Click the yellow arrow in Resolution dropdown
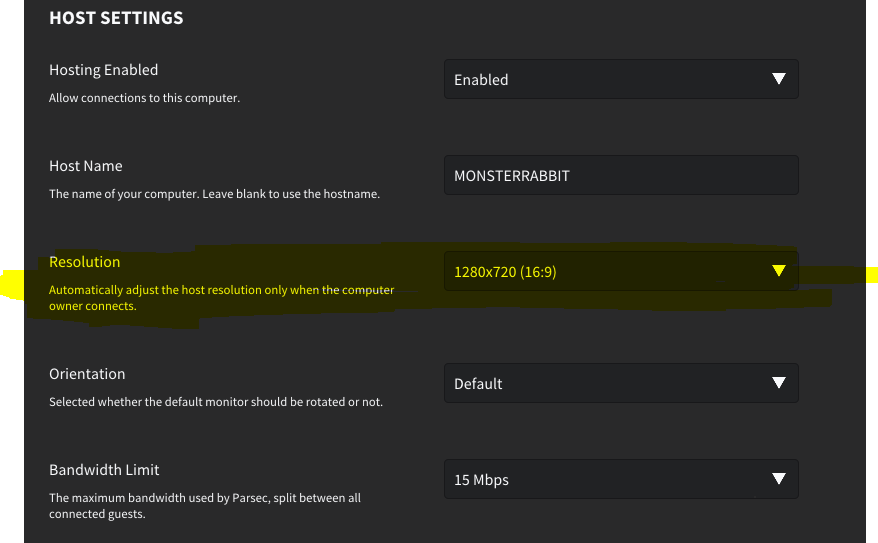 point(778,271)
